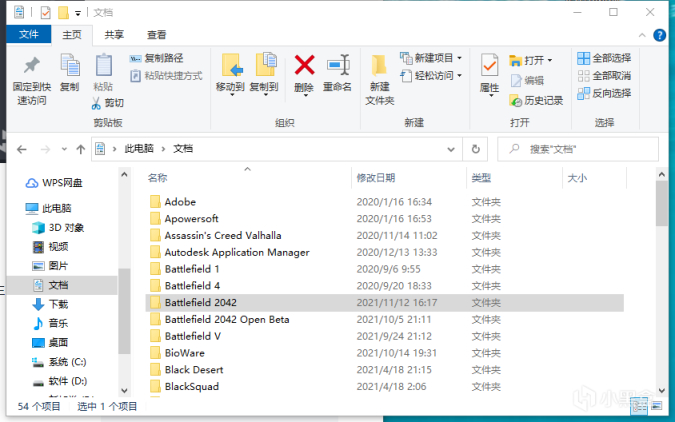Click Select All (全部选择)
The width and height of the screenshot is (675, 422).
pos(604,58)
